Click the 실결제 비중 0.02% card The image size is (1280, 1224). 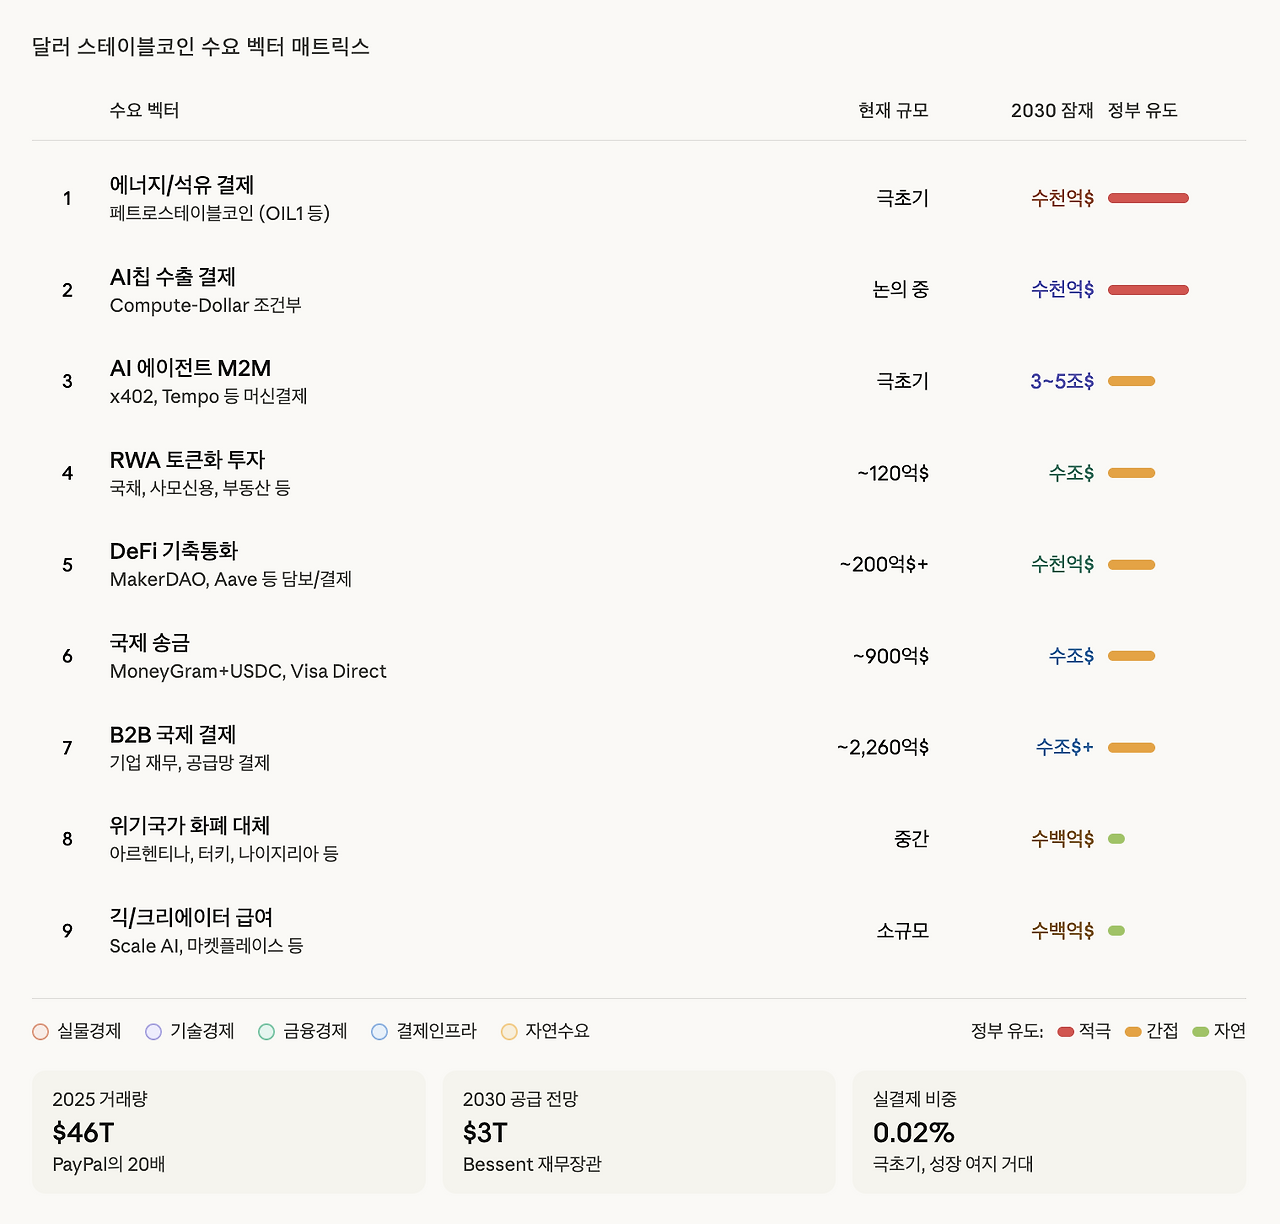coord(1049,1132)
